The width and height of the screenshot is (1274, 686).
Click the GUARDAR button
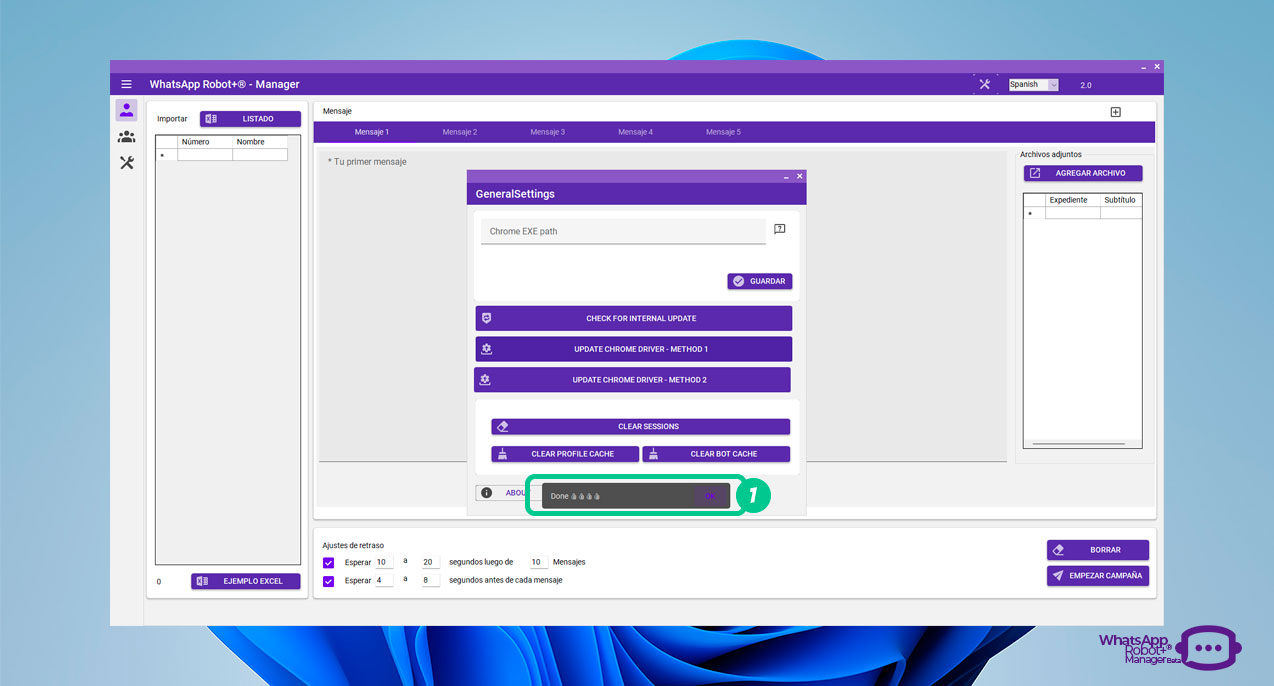(x=760, y=281)
